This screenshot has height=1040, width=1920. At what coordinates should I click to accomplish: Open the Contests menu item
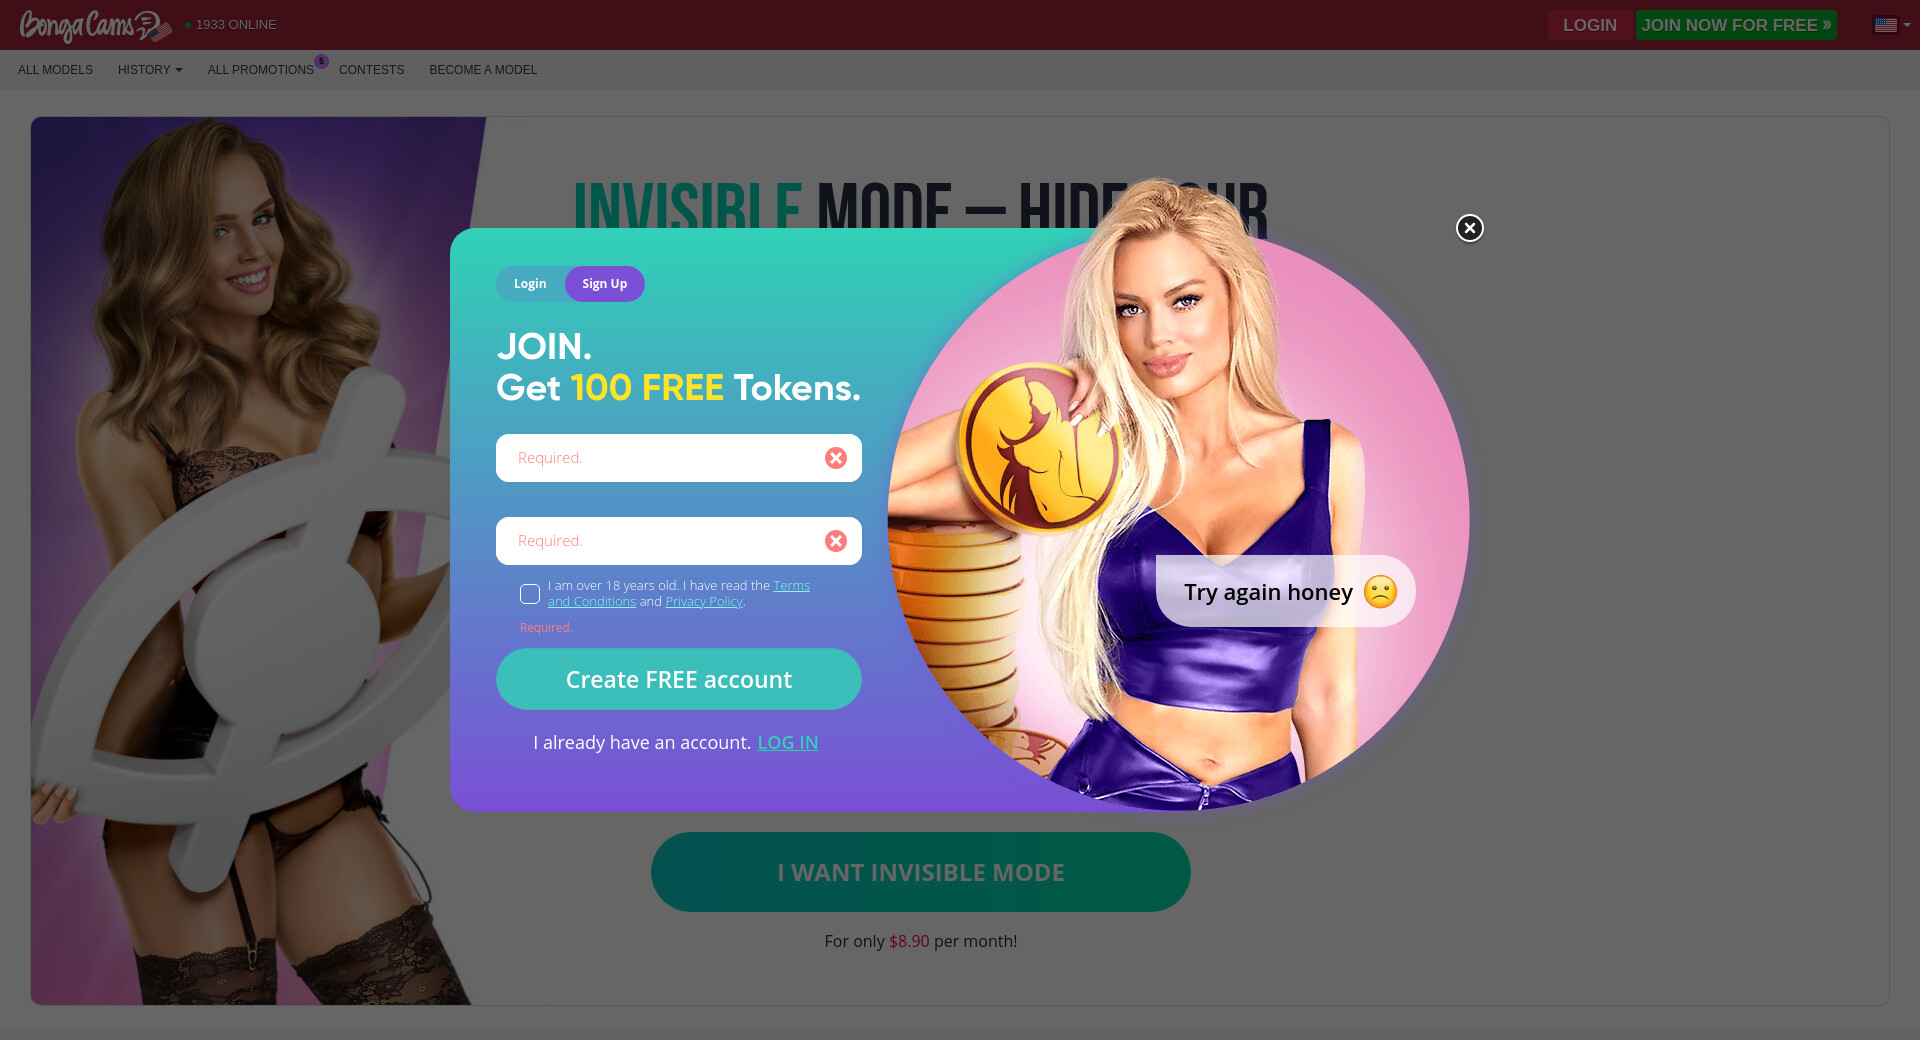coord(371,70)
